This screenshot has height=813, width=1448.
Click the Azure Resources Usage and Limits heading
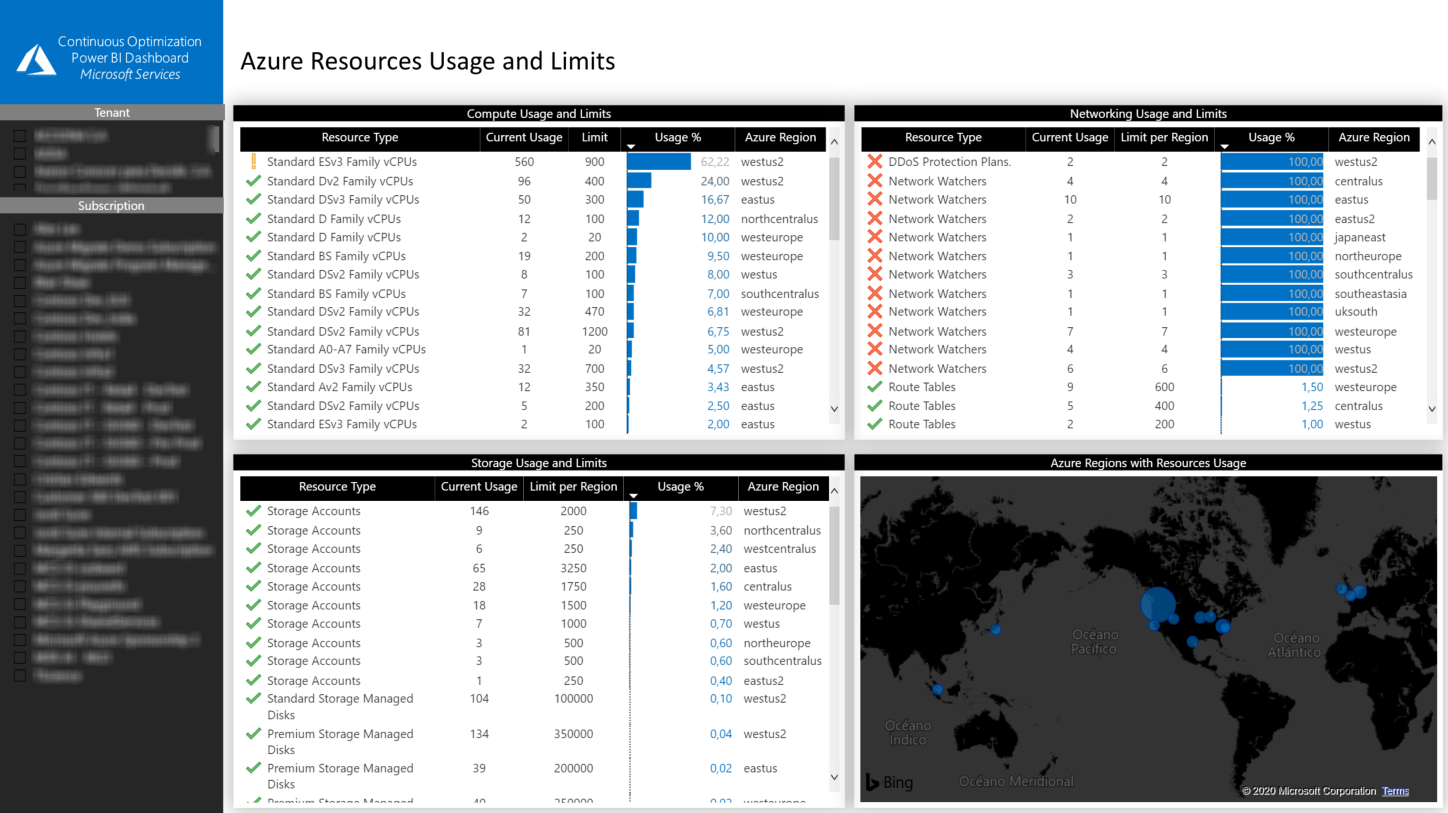(428, 61)
